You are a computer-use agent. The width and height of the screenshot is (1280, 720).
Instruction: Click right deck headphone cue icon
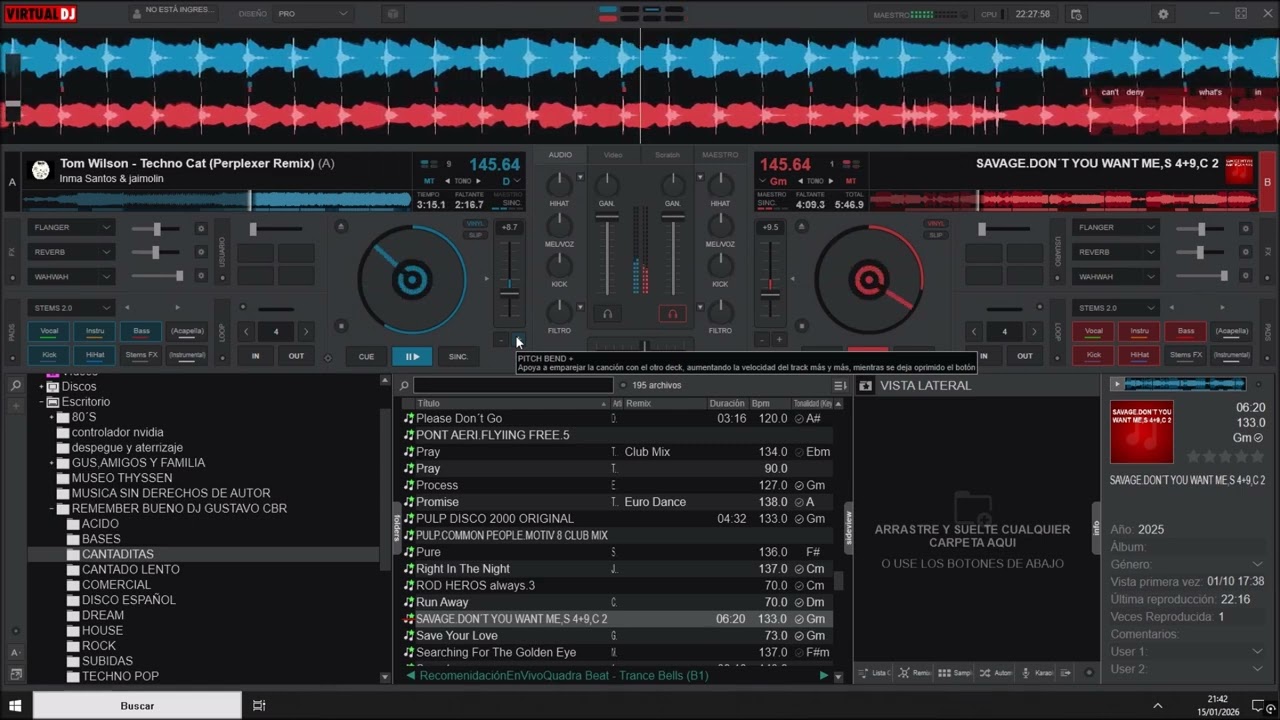click(672, 314)
